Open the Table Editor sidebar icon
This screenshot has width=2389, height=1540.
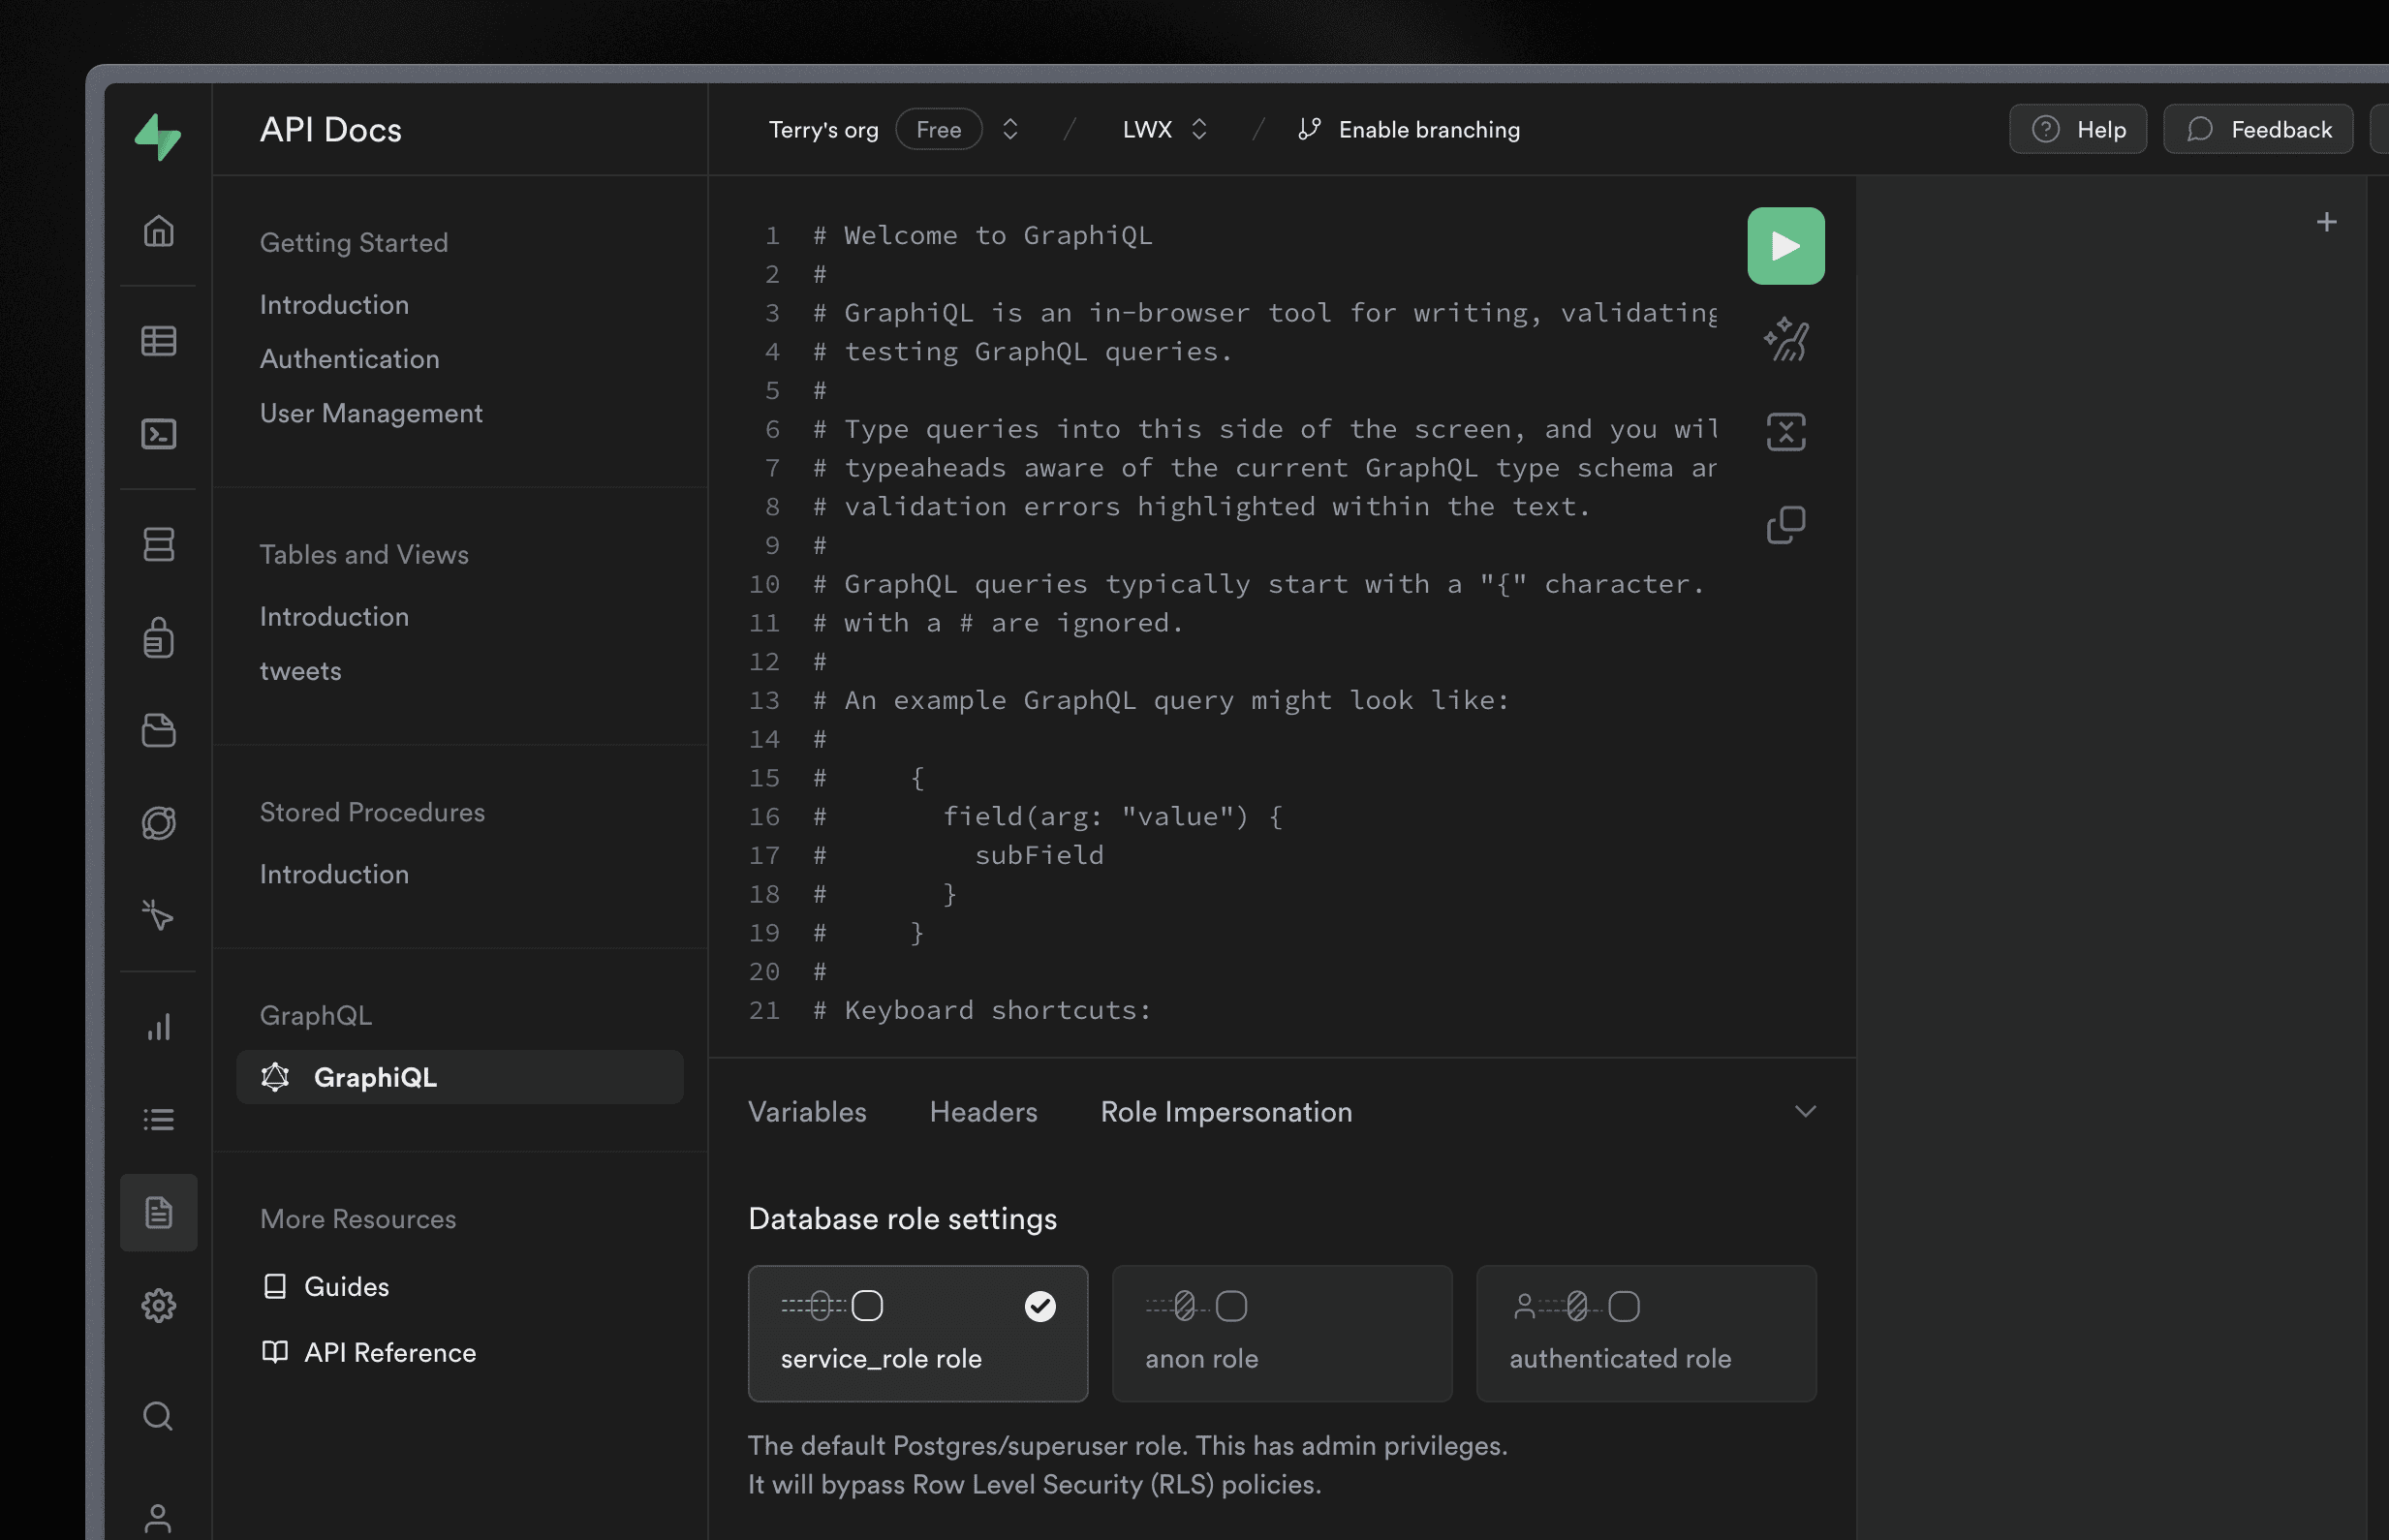158,341
